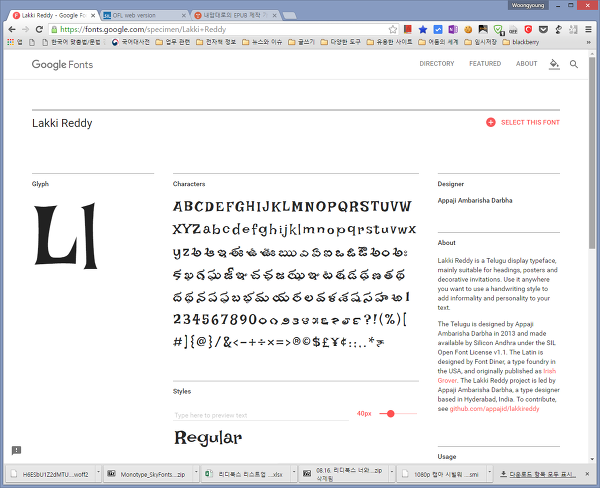Open the Monotype_SkyFonts zip download
This screenshot has width=600, height=488.
click(x=148, y=474)
